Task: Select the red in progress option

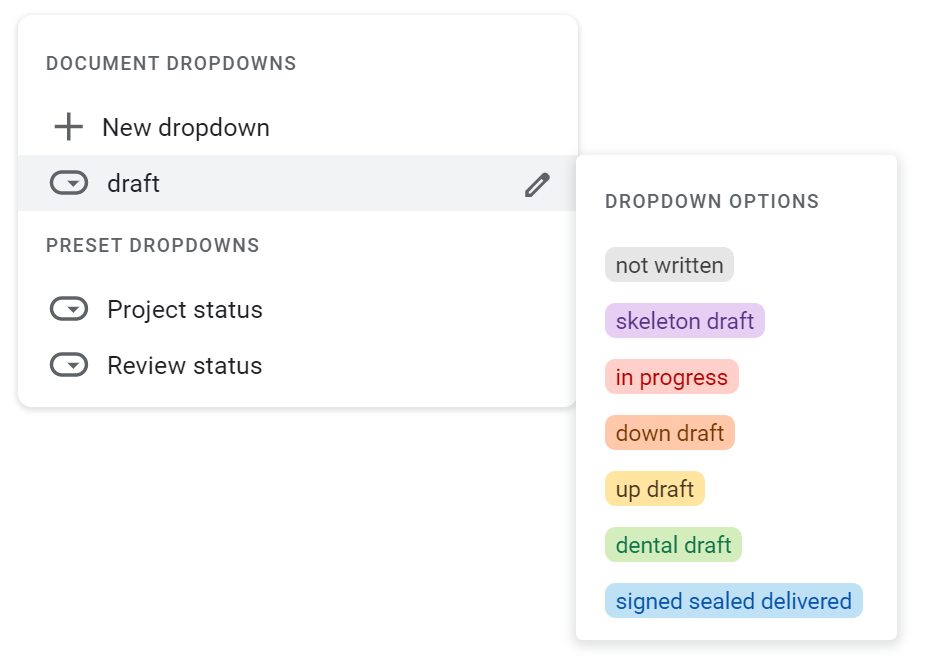Action: (x=672, y=377)
